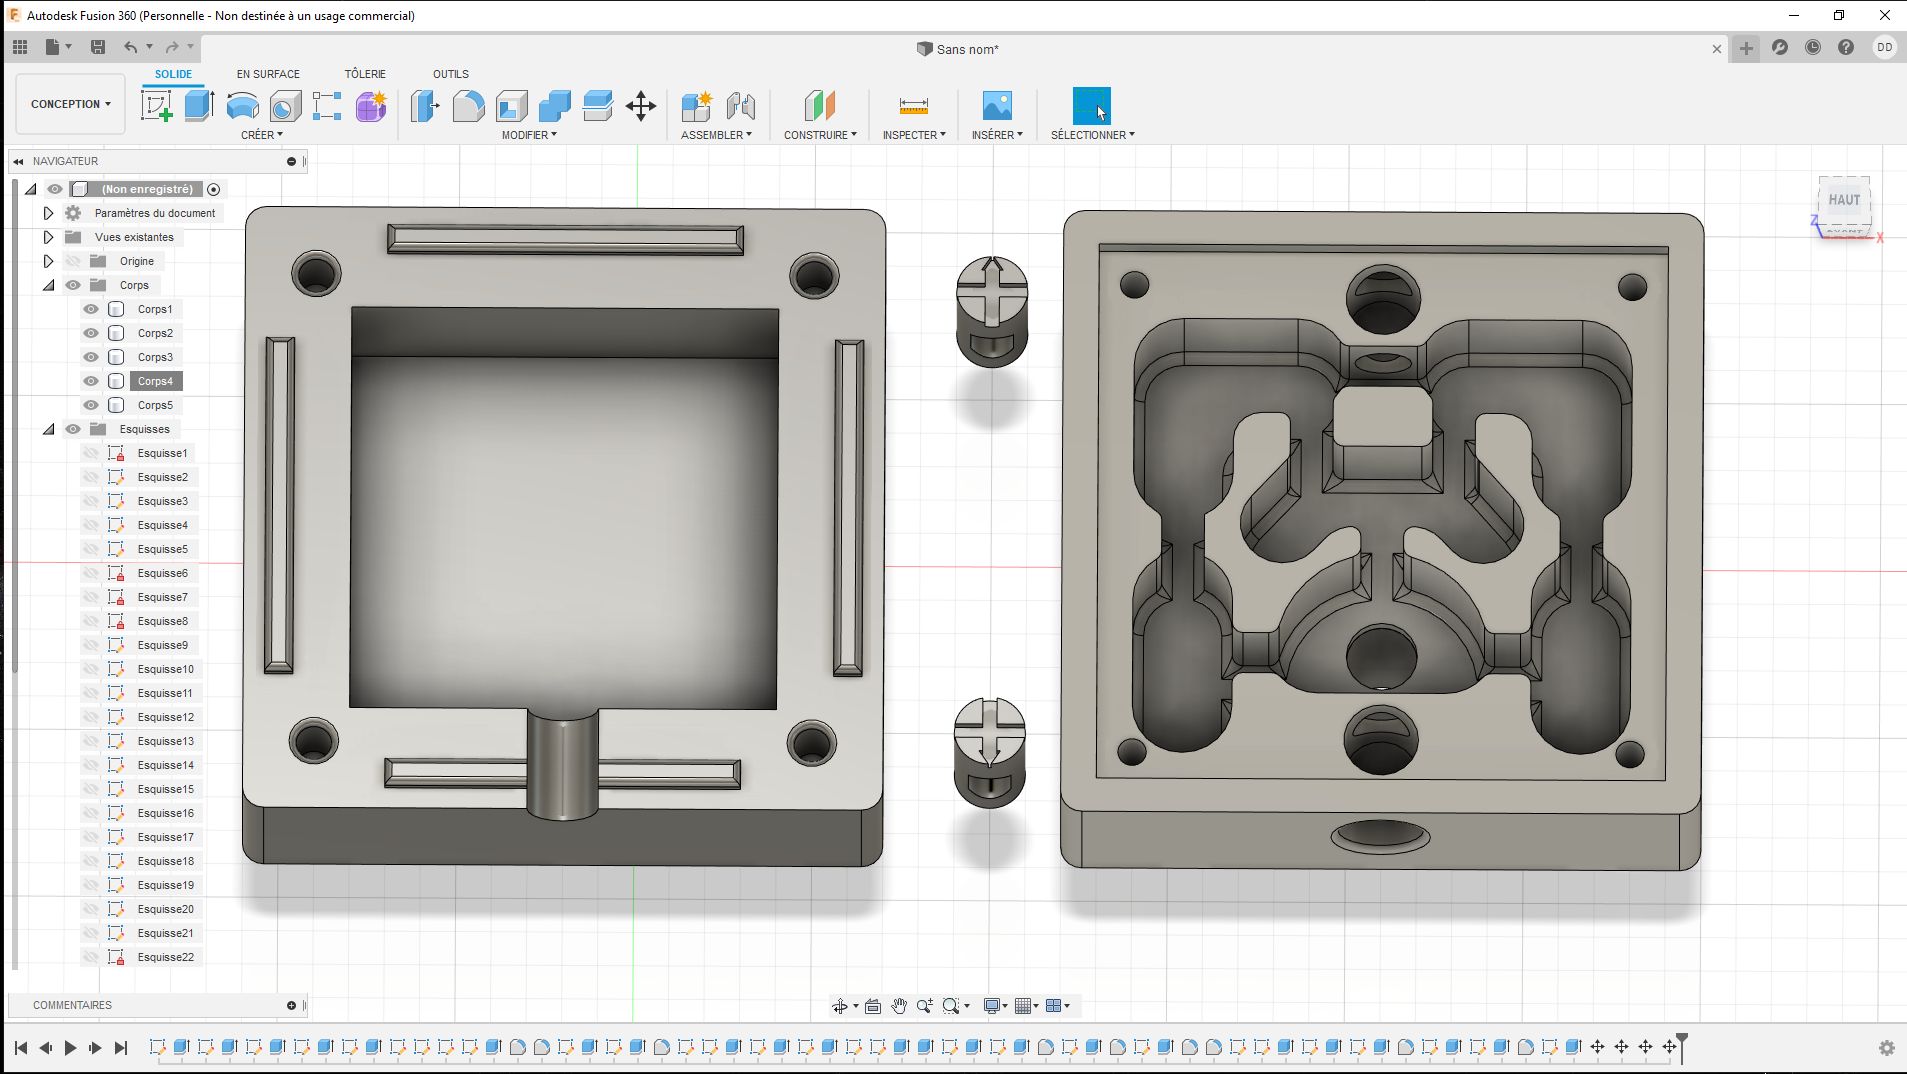Hide the Corps1 body with eye icon
Viewport: 1907px width, 1074px height.
pos(91,309)
